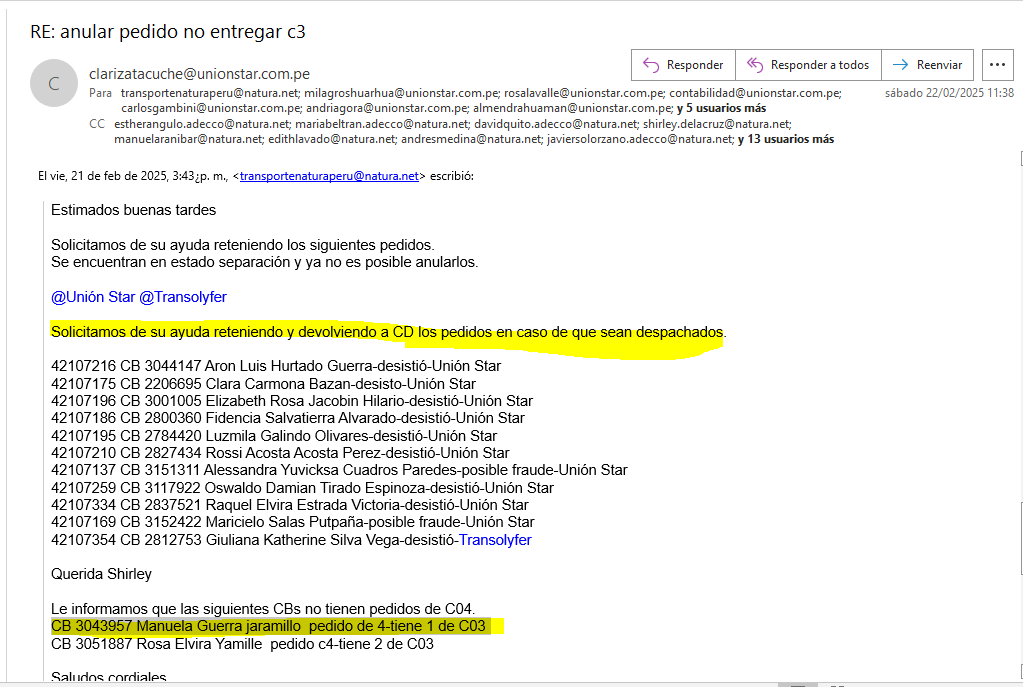Screen dimensions: 1023x687
Task: Click the Responder reply button
Action: point(683,65)
